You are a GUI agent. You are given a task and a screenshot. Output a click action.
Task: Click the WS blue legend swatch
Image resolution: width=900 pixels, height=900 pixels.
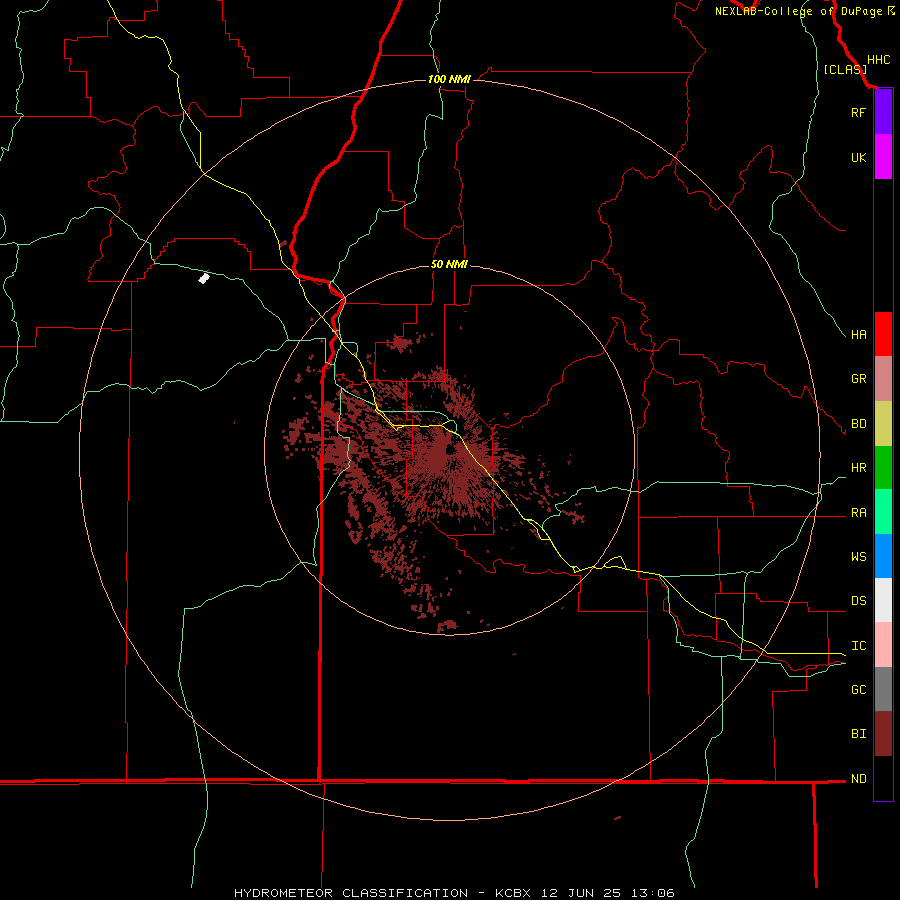click(x=883, y=556)
